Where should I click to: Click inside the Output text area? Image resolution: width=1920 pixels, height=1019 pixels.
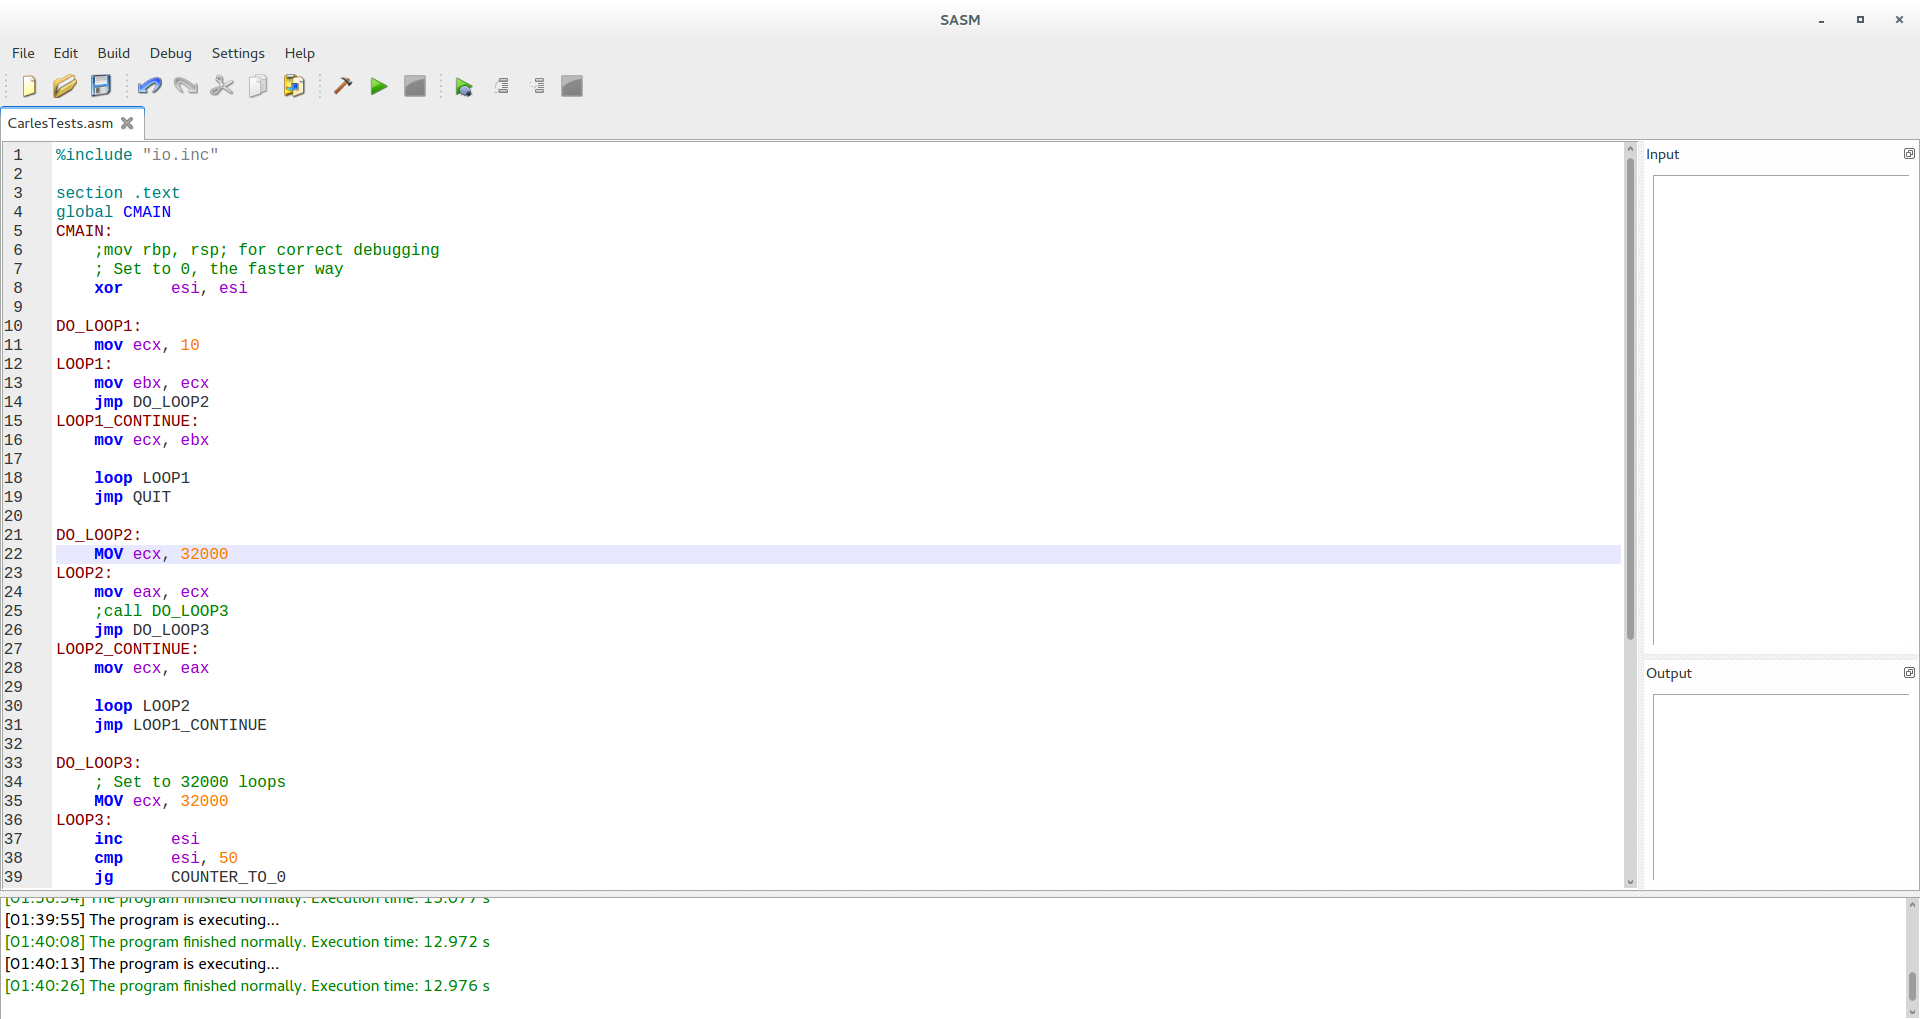tap(1781, 787)
